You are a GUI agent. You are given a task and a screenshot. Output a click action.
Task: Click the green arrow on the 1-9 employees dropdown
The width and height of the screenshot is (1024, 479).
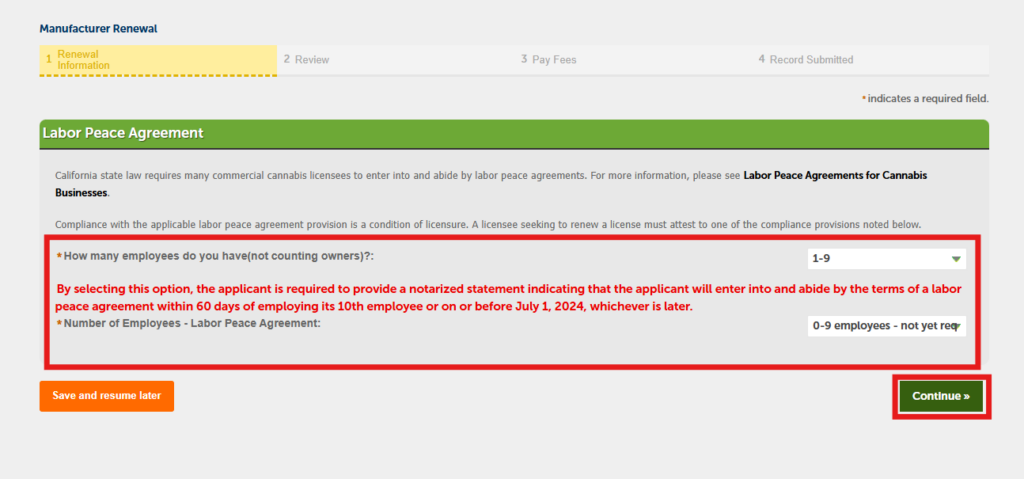click(x=956, y=259)
